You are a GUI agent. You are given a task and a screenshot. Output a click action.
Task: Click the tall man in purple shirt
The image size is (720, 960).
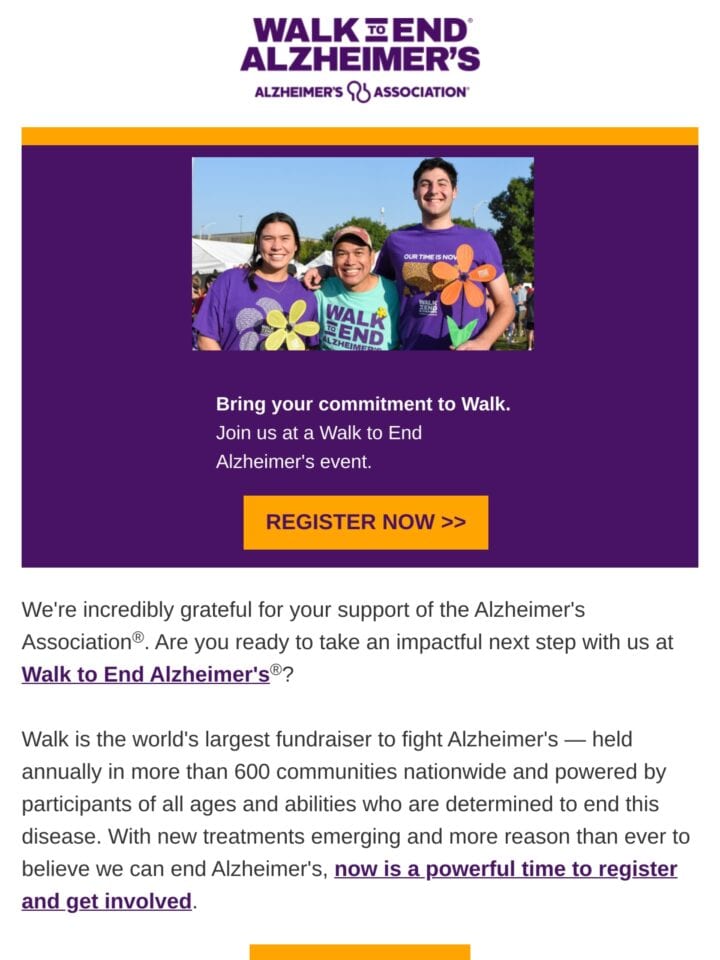click(442, 257)
